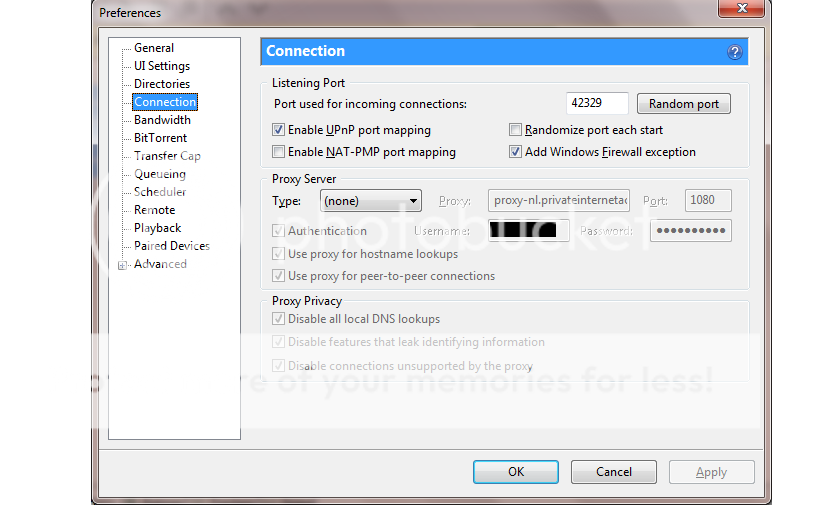
Task: Select General in the settings tree
Action: pos(154,48)
